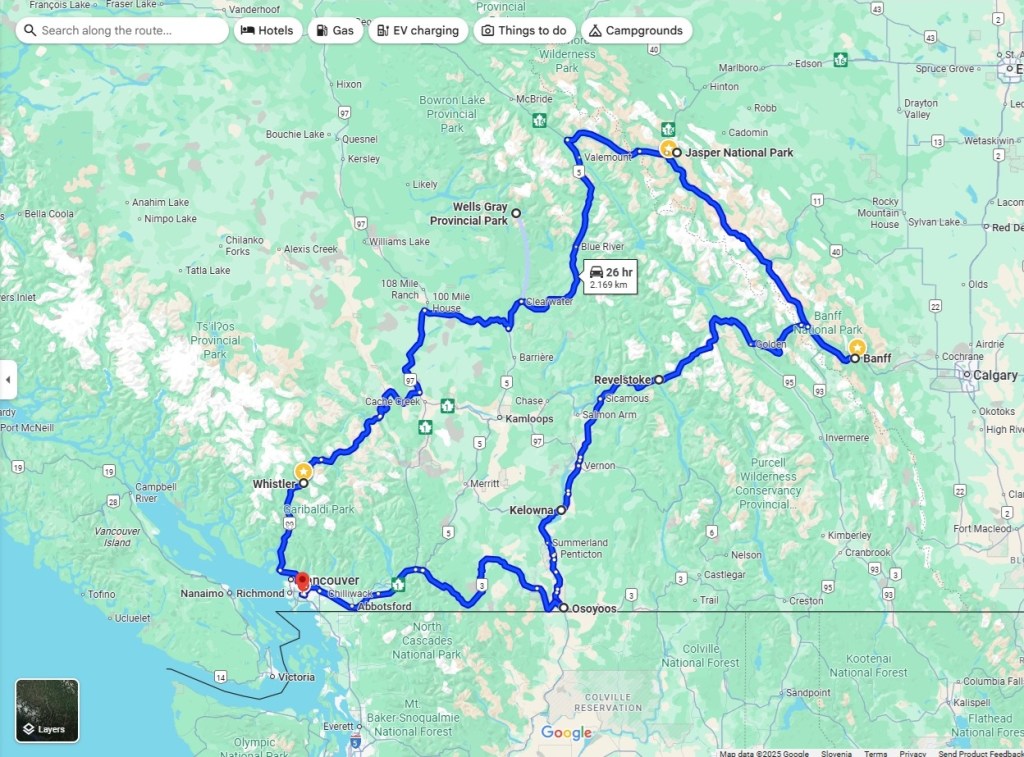Select the Wells Gray Provincial Park waypoint circle
Viewport: 1024px width, 757px height.
click(516, 213)
